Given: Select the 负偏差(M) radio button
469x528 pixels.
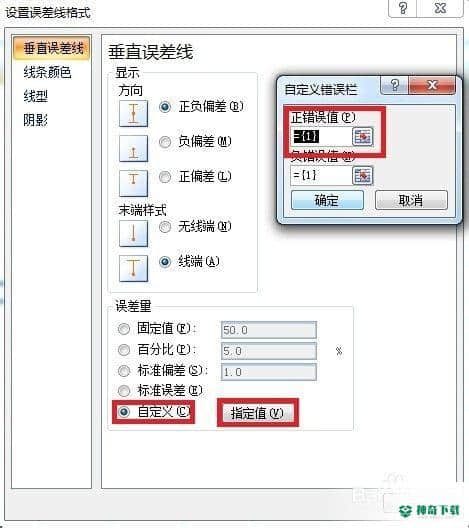Looking at the screenshot, I should [165, 142].
